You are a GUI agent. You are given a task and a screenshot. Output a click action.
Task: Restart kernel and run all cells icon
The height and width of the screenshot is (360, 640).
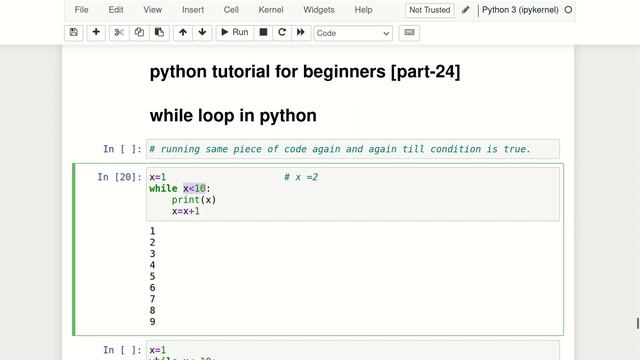click(301, 33)
